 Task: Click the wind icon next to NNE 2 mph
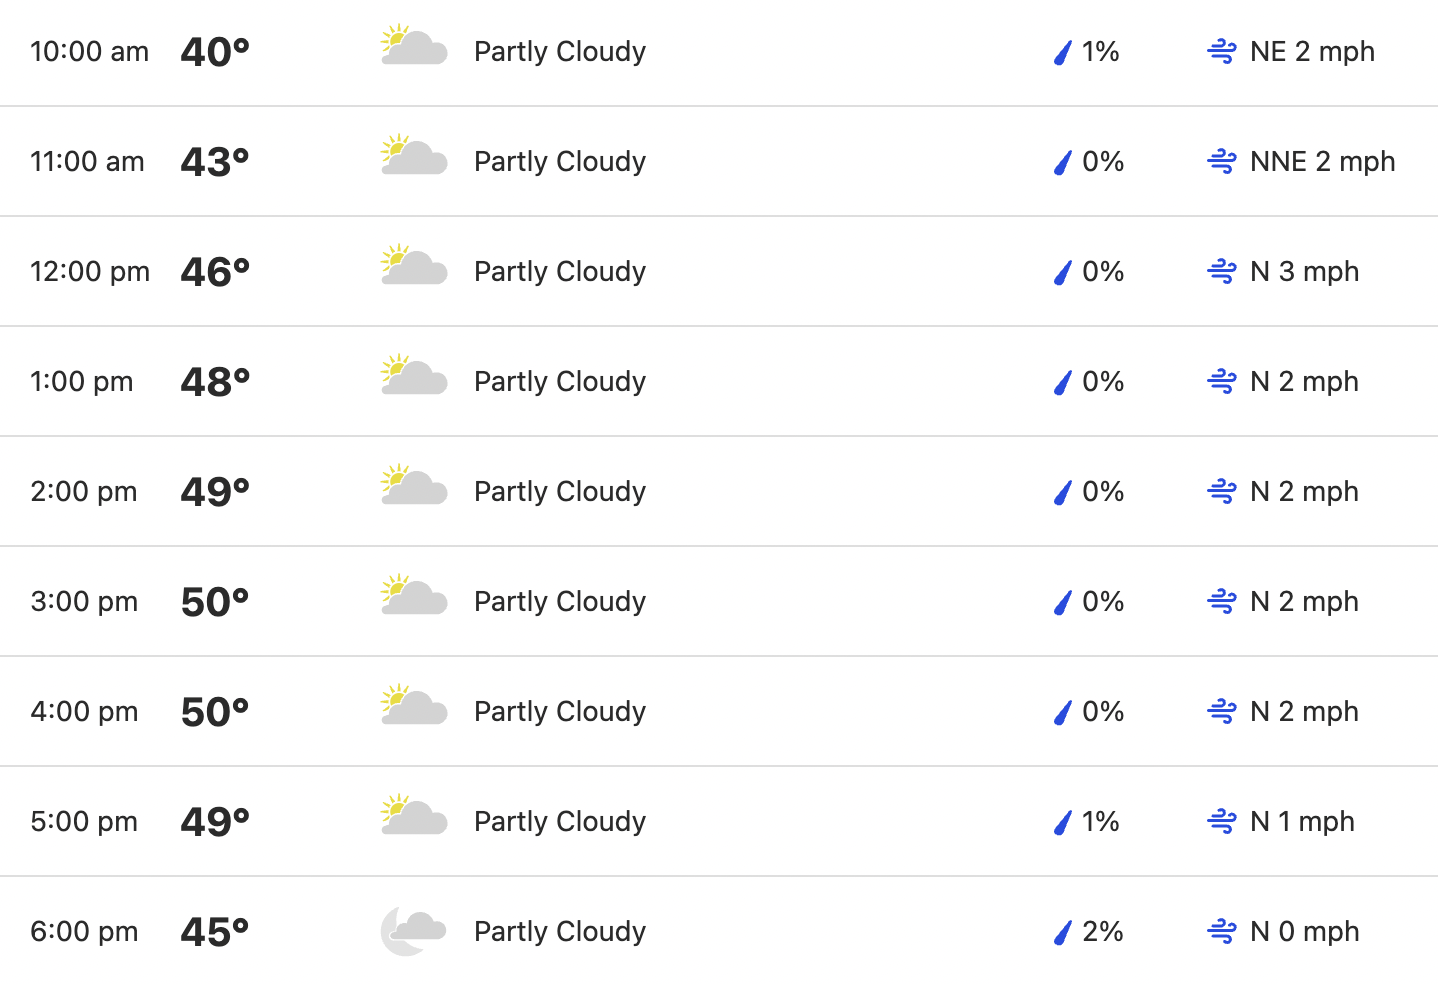pyautogui.click(x=1222, y=161)
